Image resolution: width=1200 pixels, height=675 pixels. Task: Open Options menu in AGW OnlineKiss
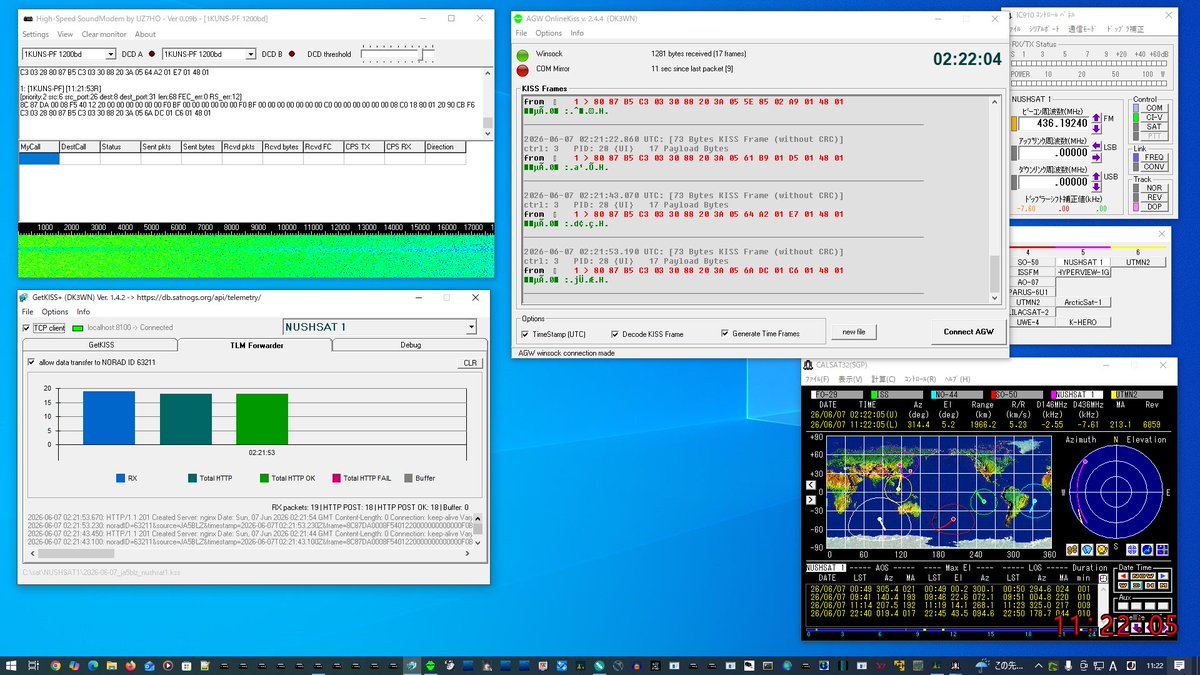(x=549, y=33)
